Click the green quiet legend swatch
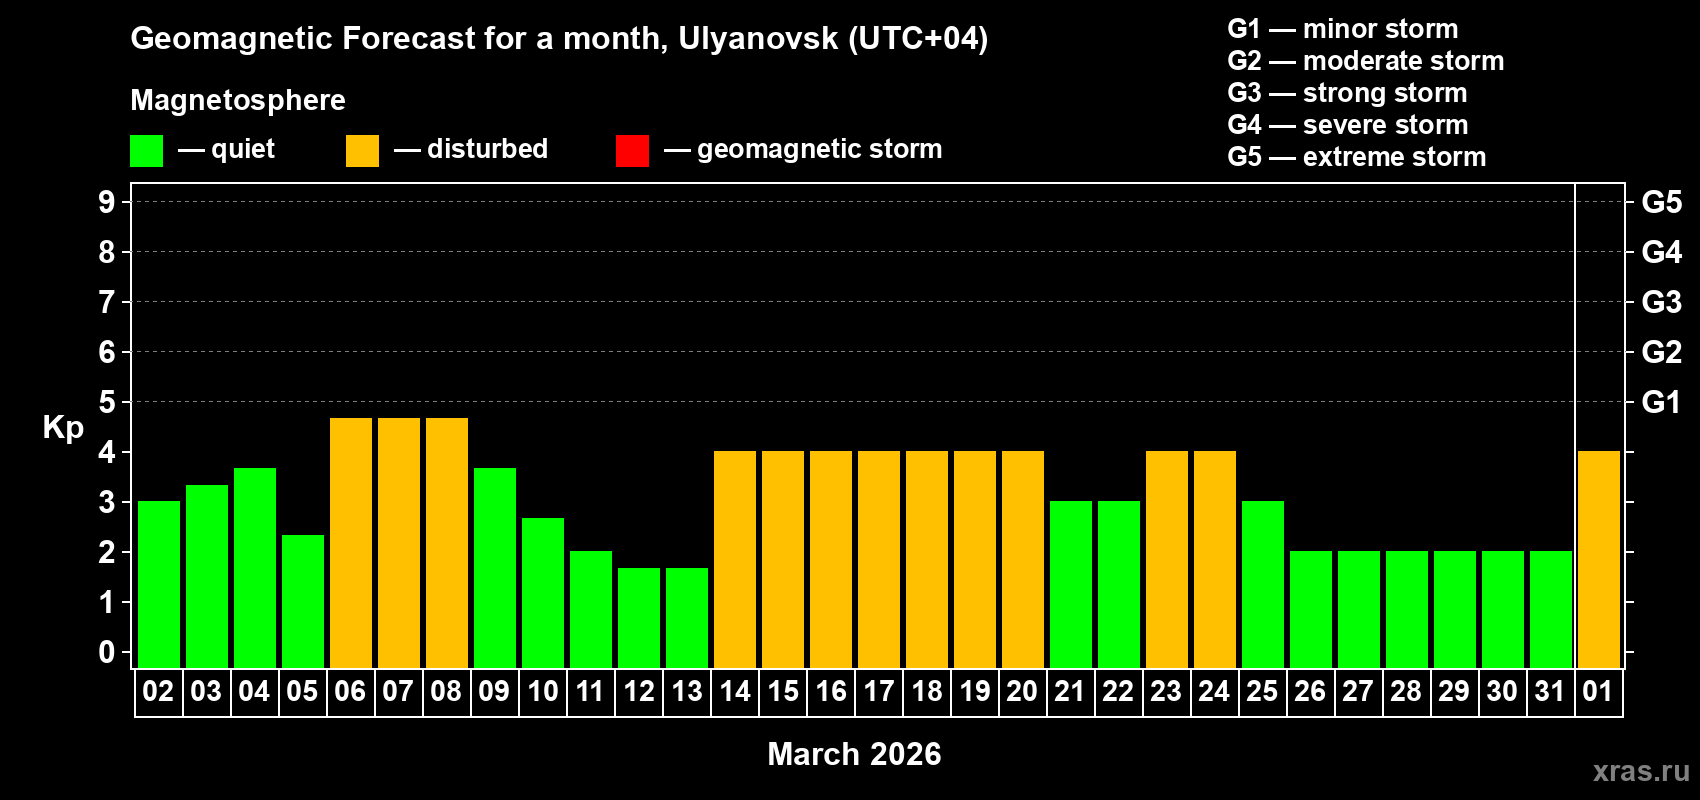This screenshot has height=800, width=1700. click(x=146, y=151)
